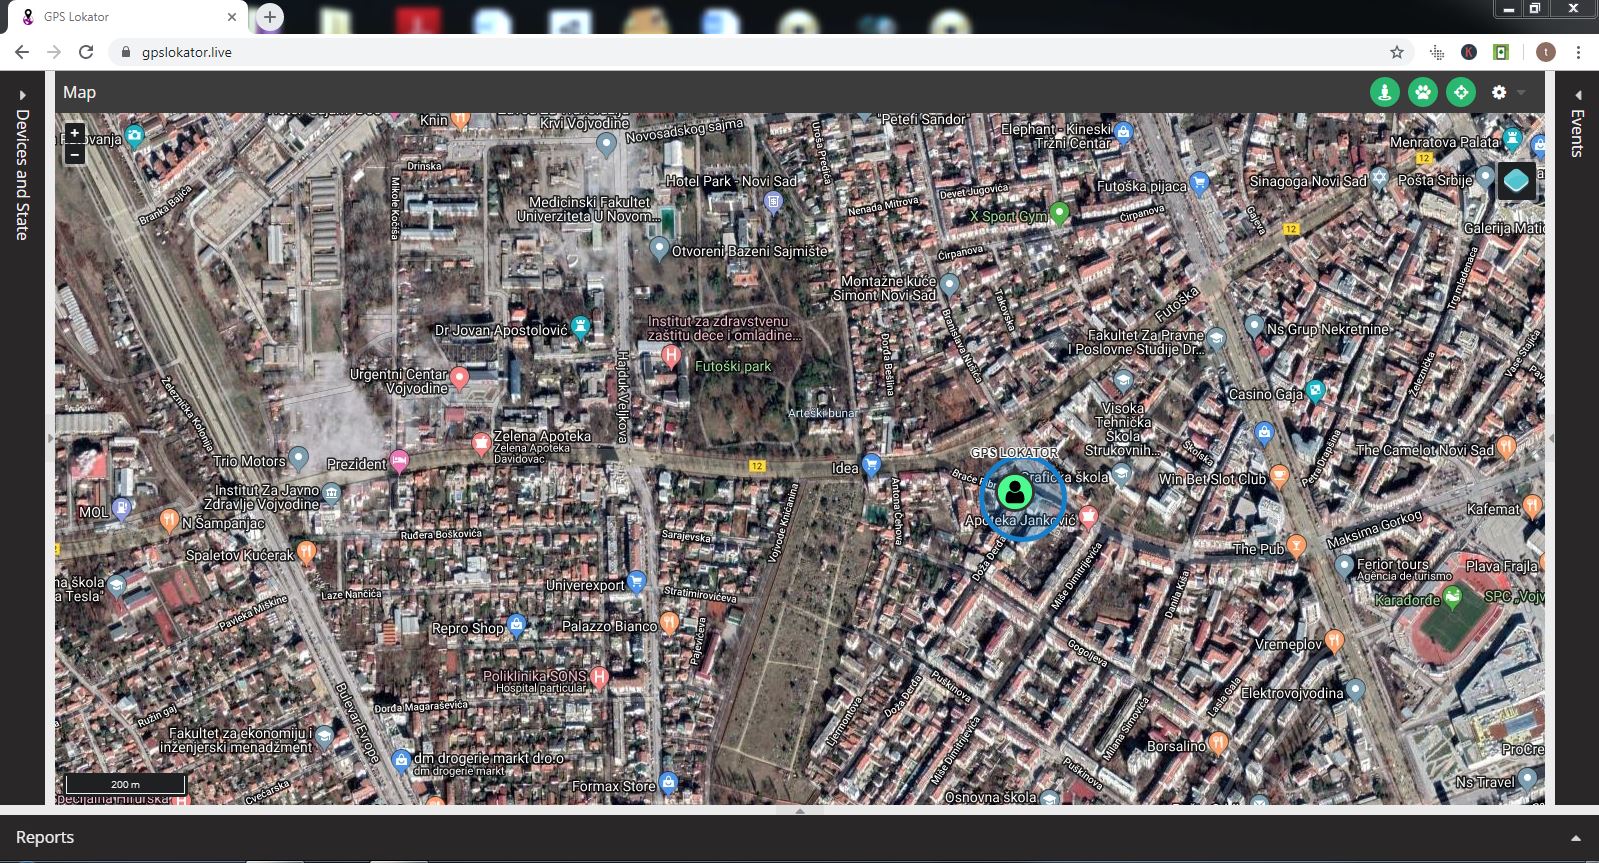1599x863 pixels.
Task: Click the Idea store shopping cart pin
Action: 871,464
